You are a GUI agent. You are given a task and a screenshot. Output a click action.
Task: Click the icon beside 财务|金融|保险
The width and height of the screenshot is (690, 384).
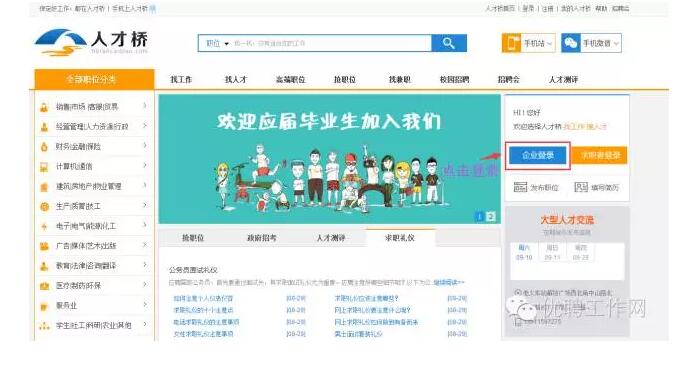point(44,146)
